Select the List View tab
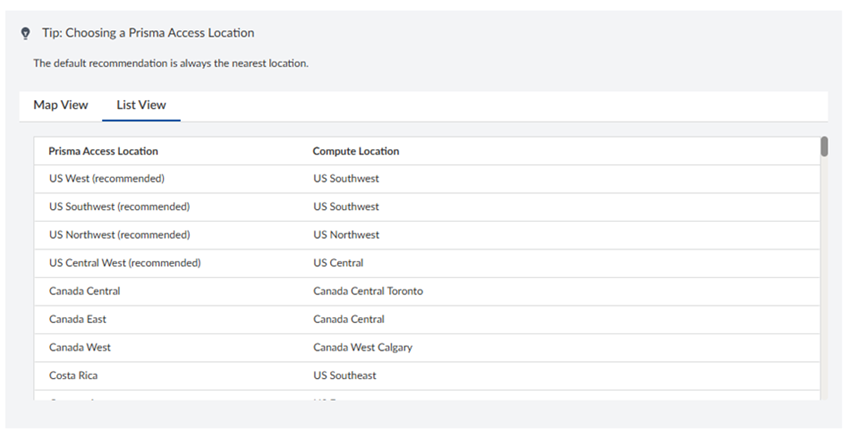Image resolution: width=850 pixels, height=438 pixels. 141,105
